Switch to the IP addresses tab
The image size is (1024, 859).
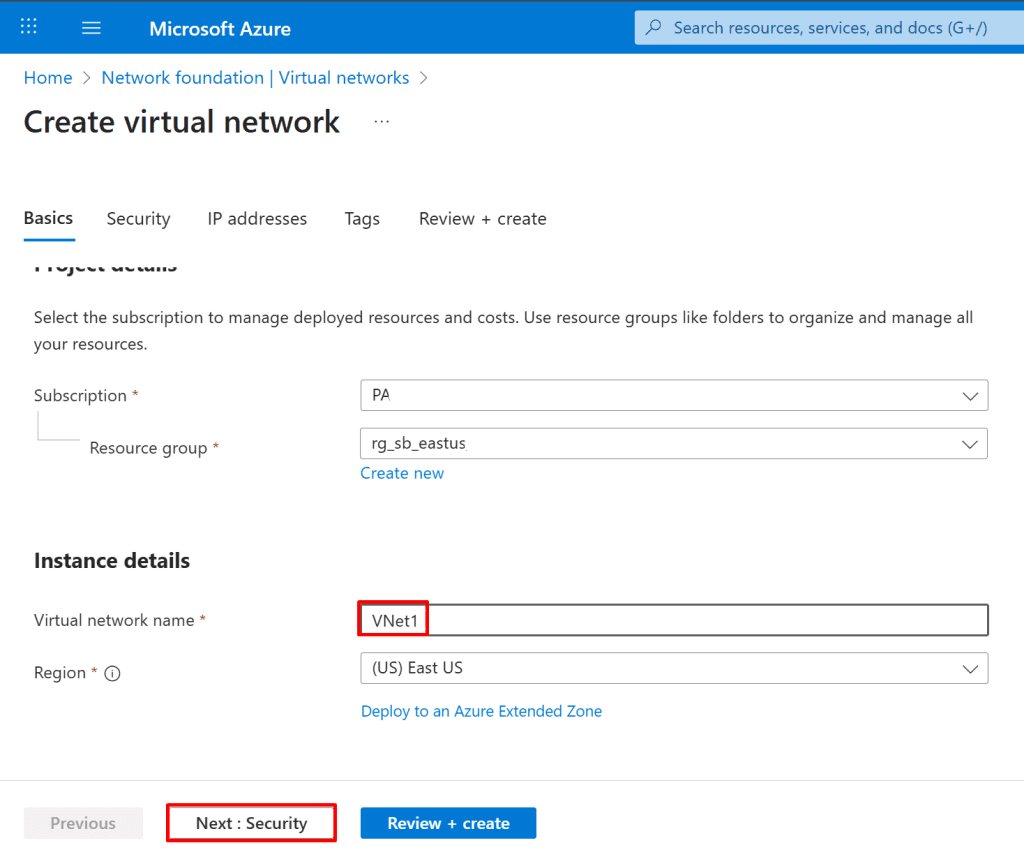coord(257,218)
